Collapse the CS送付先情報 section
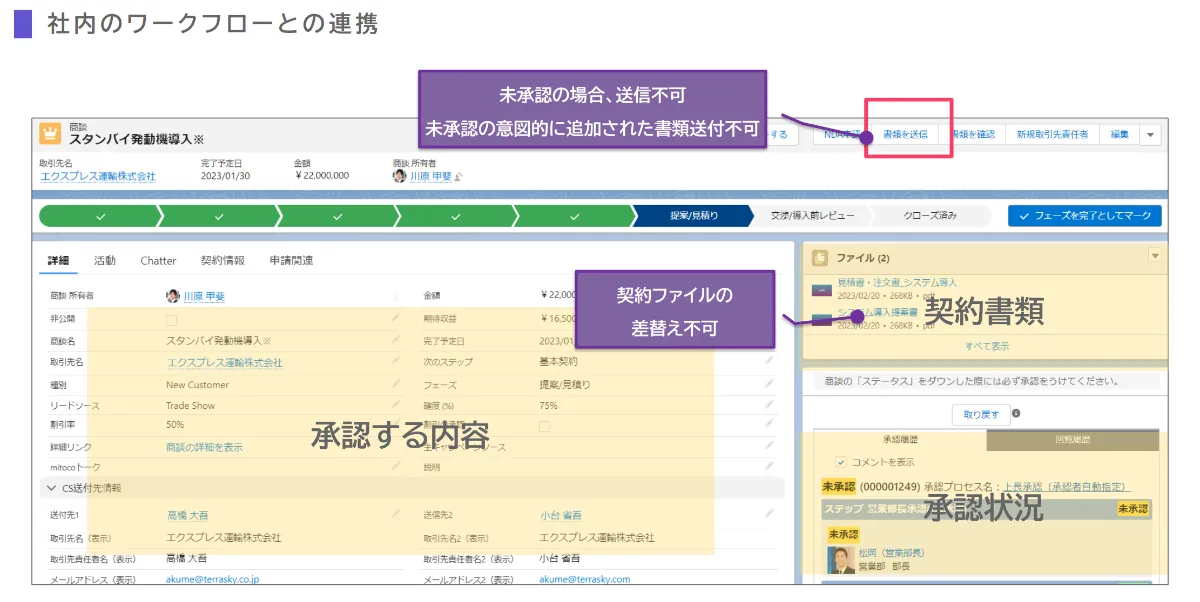The height and width of the screenshot is (602, 1200). (x=52, y=488)
